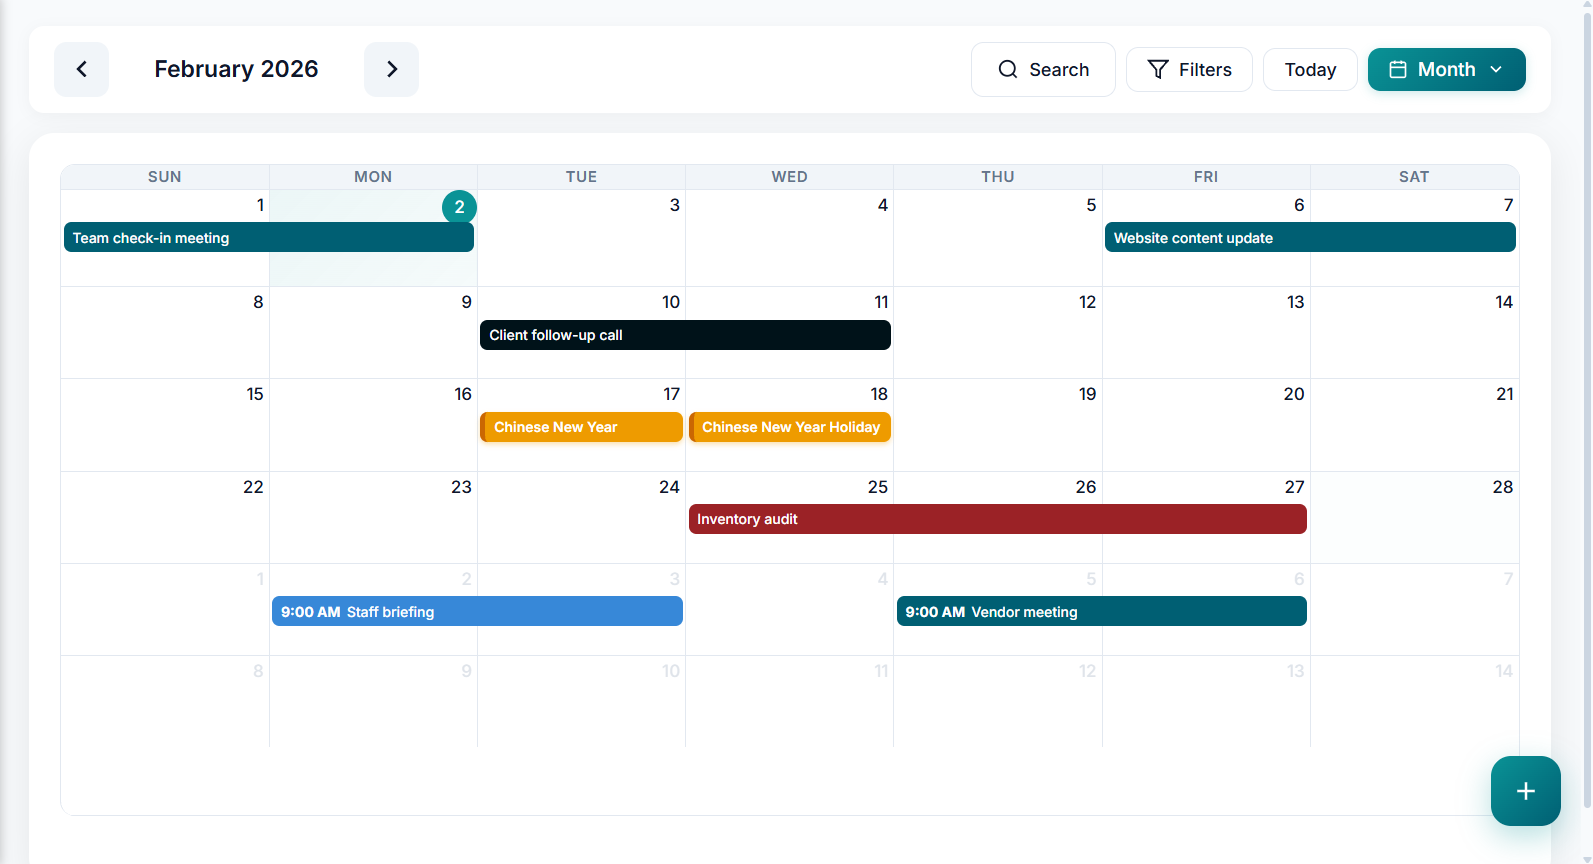Open the 9:00 AM Staff briefing event
Viewport: 1593px width, 864px height.
click(x=476, y=611)
